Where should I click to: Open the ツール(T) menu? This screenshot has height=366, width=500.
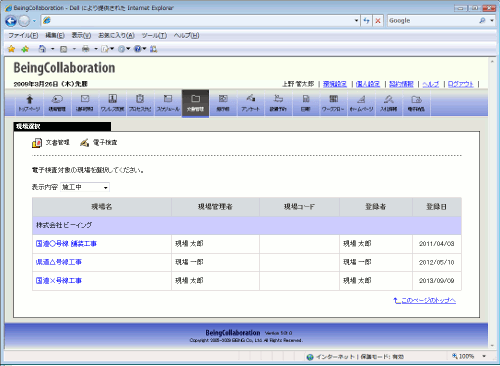coord(154,35)
